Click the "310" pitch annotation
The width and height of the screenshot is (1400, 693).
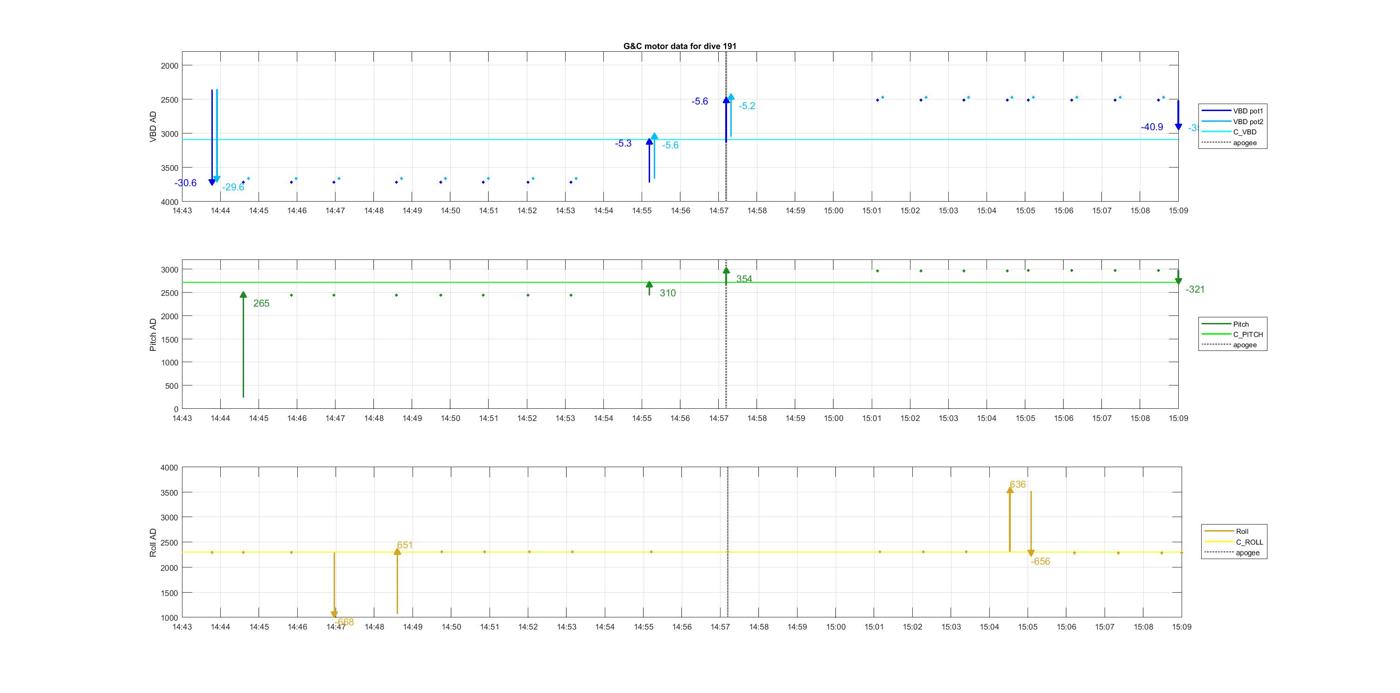click(668, 293)
